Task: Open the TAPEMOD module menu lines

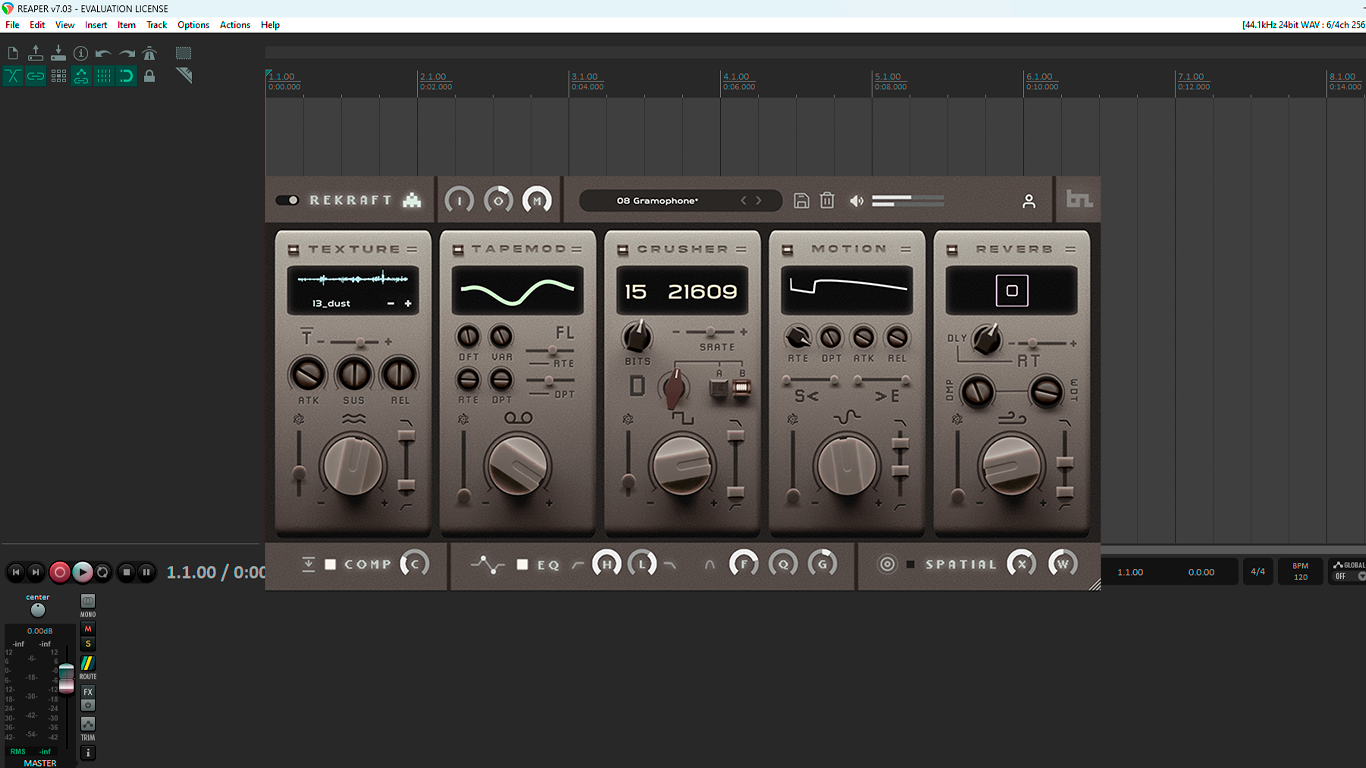Action: coord(576,249)
